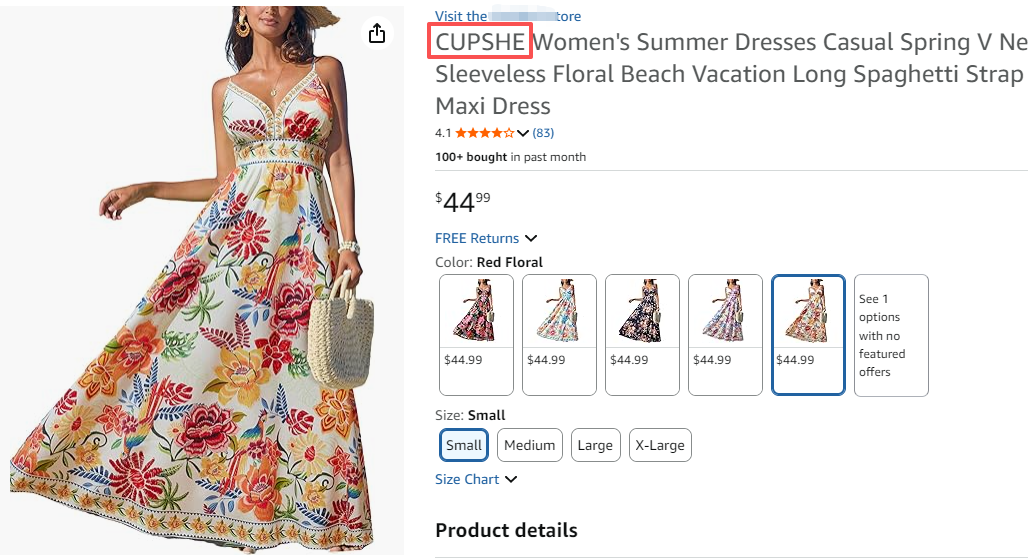Pick the third color swatch, dark navy floral

(x=643, y=334)
